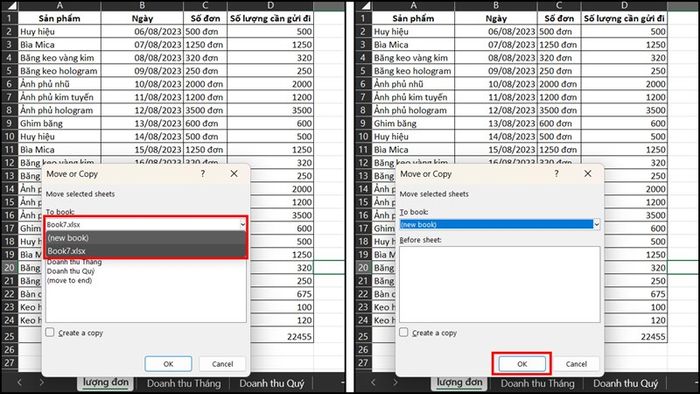Close the right Move or Copy dialog with X
Image resolution: width=700 pixels, height=394 pixels.
(588, 174)
